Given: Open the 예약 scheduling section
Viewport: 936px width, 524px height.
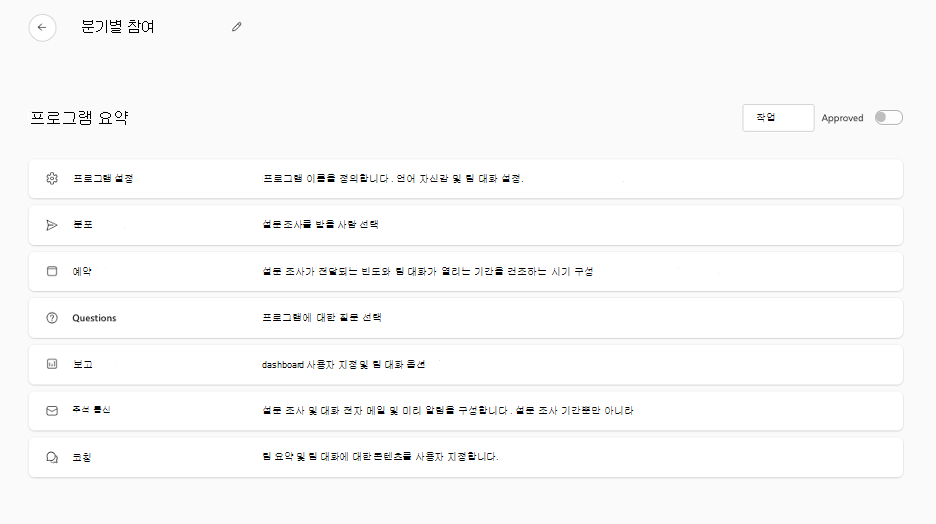Looking at the screenshot, I should 466,272.
